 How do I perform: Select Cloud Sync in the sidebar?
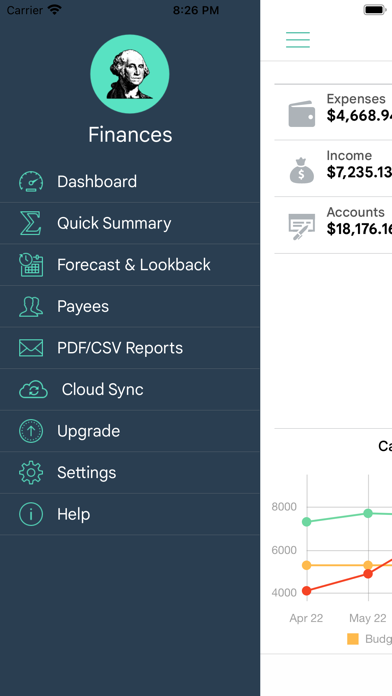[130, 390]
